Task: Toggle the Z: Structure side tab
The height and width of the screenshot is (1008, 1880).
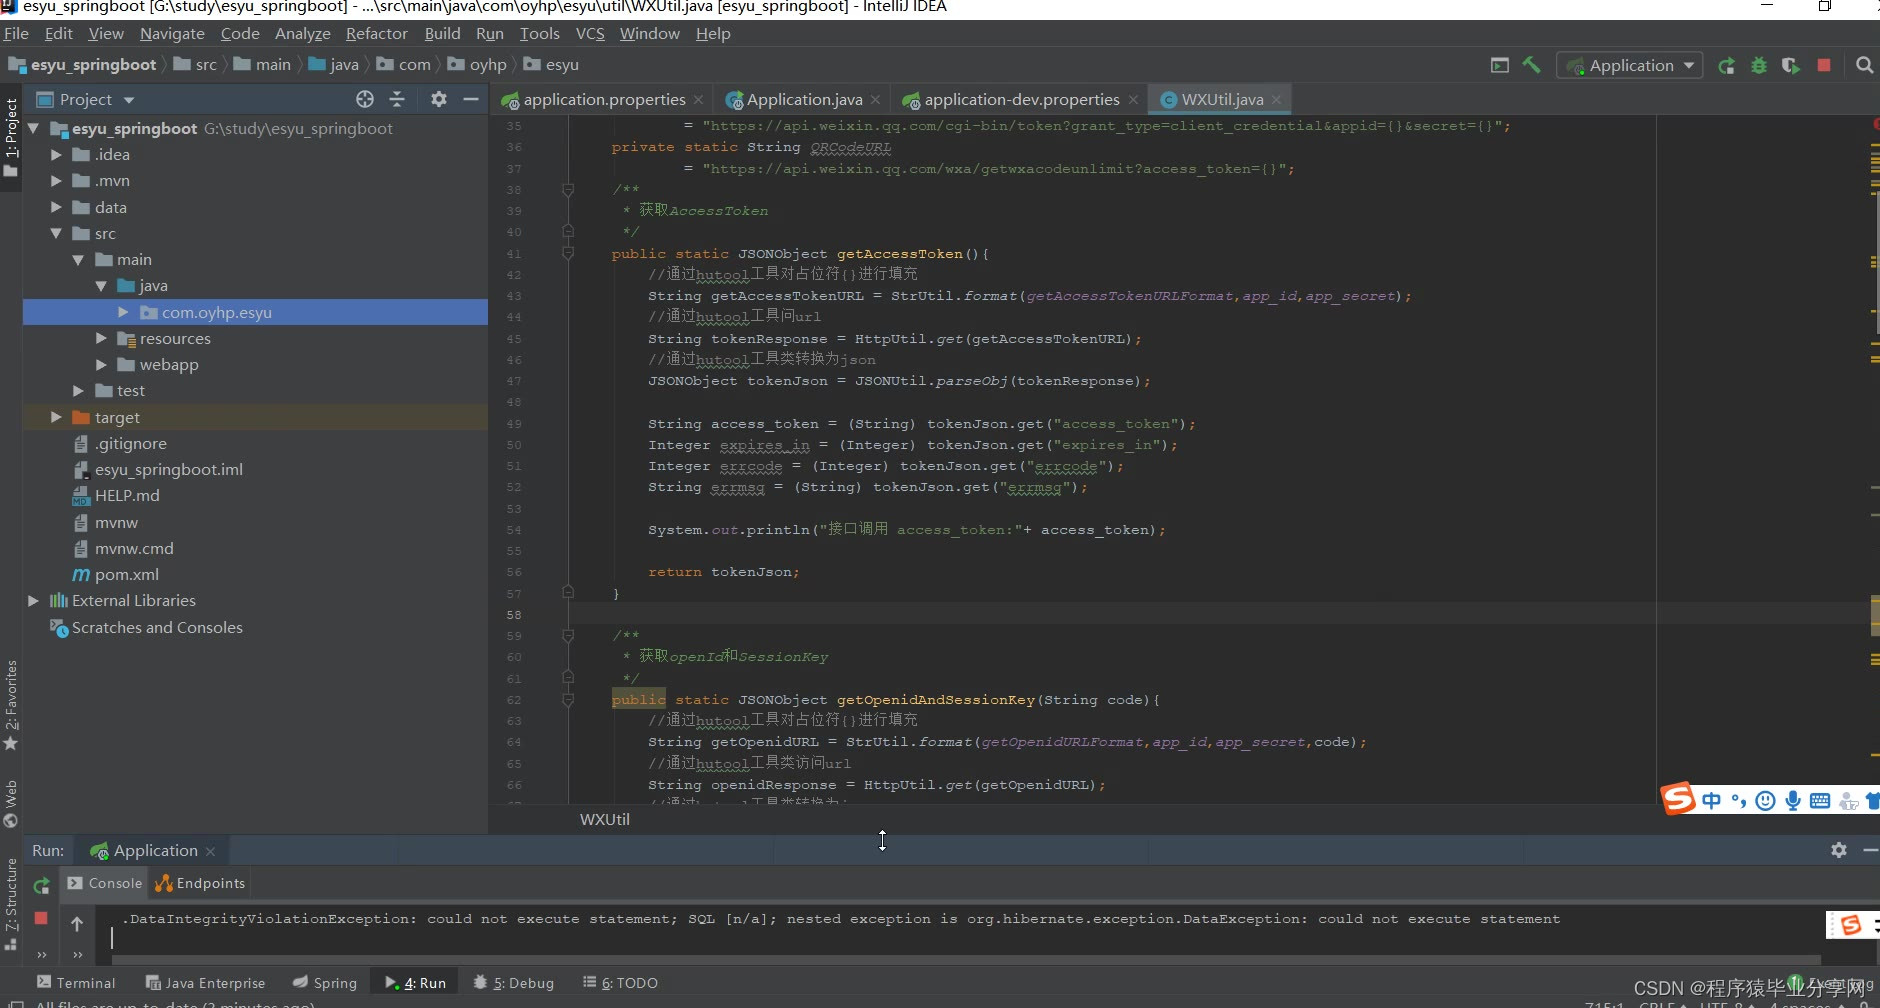Action: click(11, 904)
